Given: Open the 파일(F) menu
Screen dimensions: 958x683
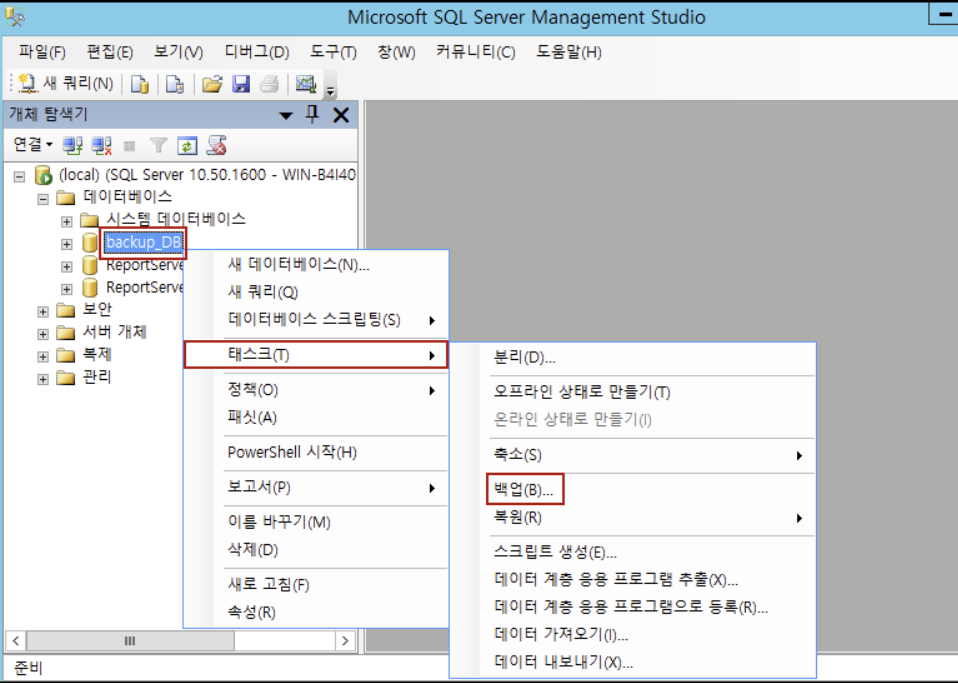Looking at the screenshot, I should (x=42, y=52).
